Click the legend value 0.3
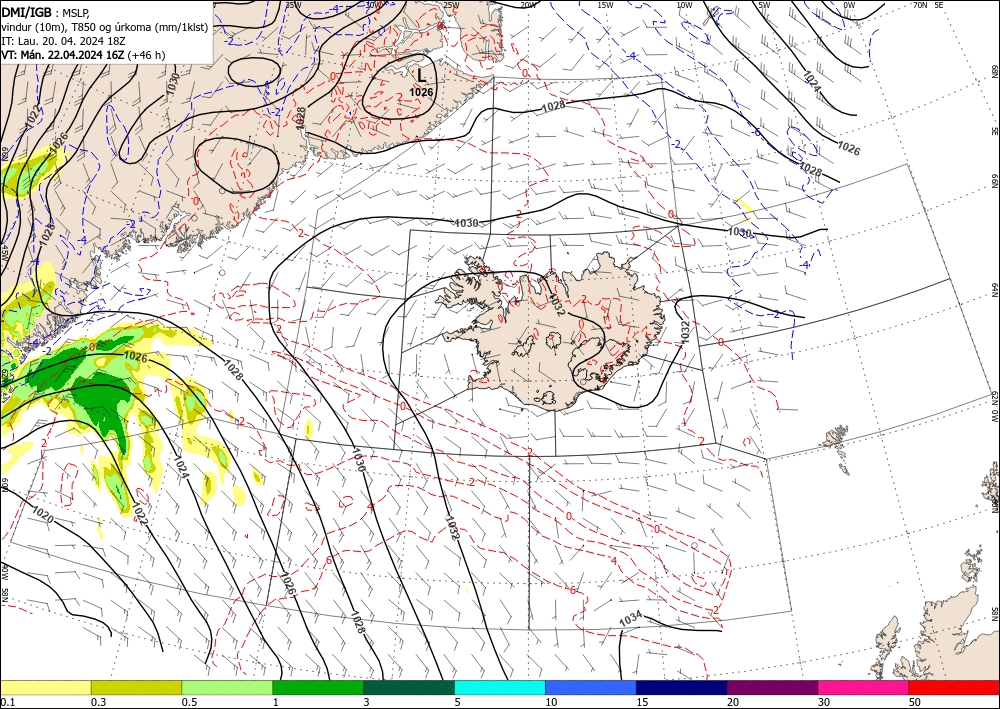 98,702
